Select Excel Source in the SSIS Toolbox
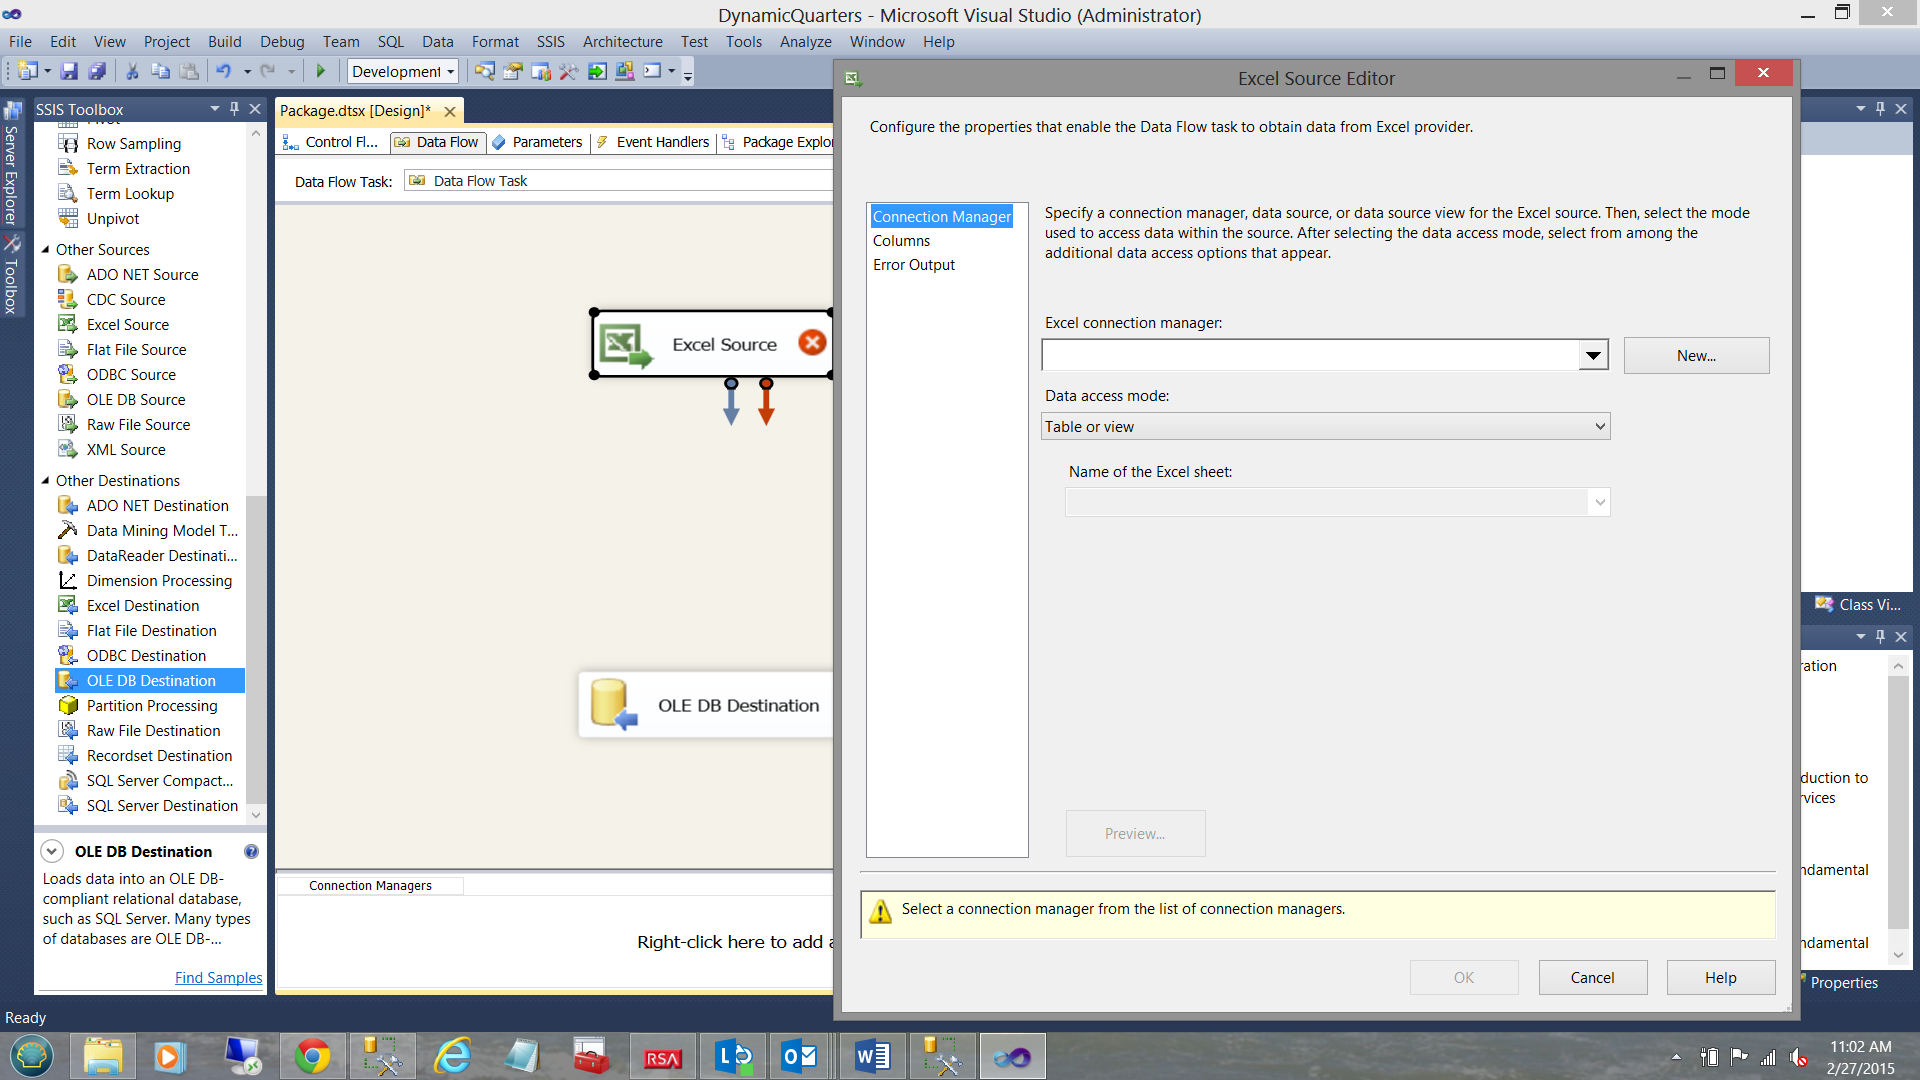The height and width of the screenshot is (1080, 1920). (128, 325)
